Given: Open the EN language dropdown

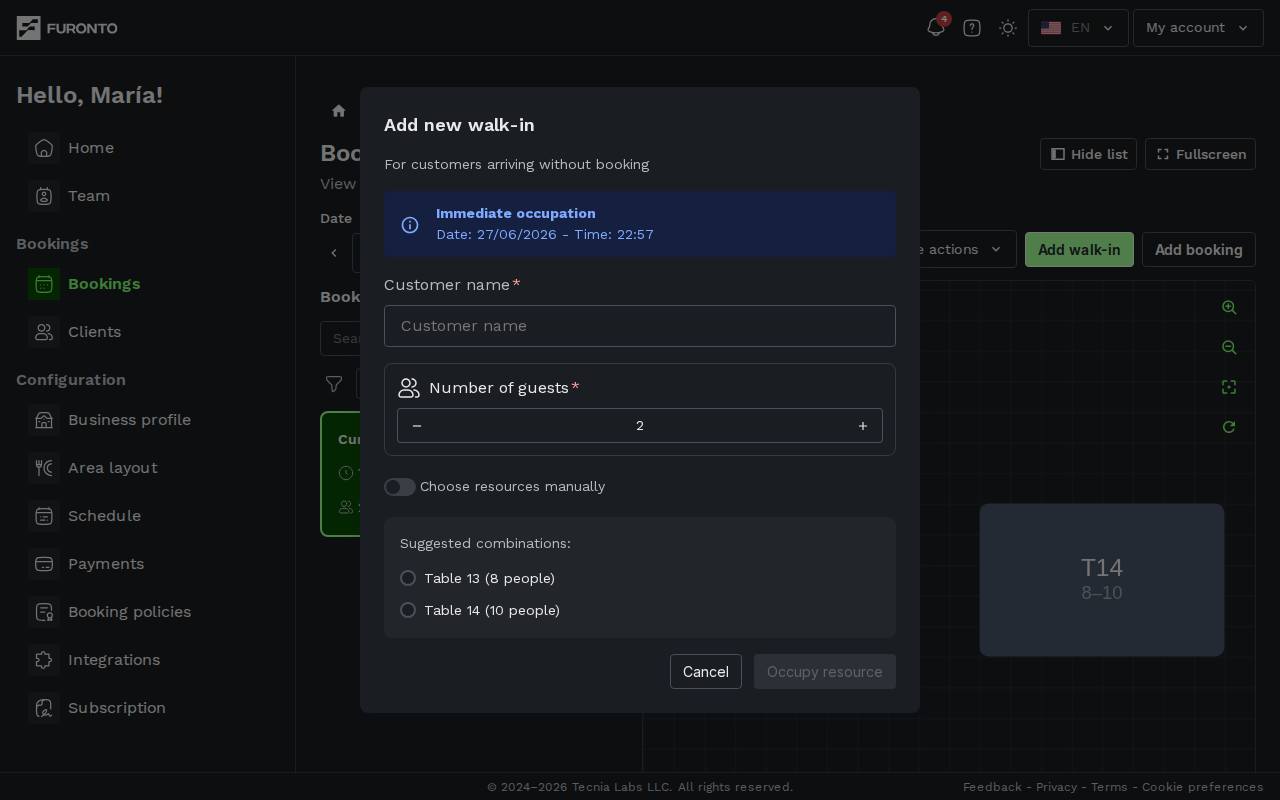Looking at the screenshot, I should tap(1078, 28).
